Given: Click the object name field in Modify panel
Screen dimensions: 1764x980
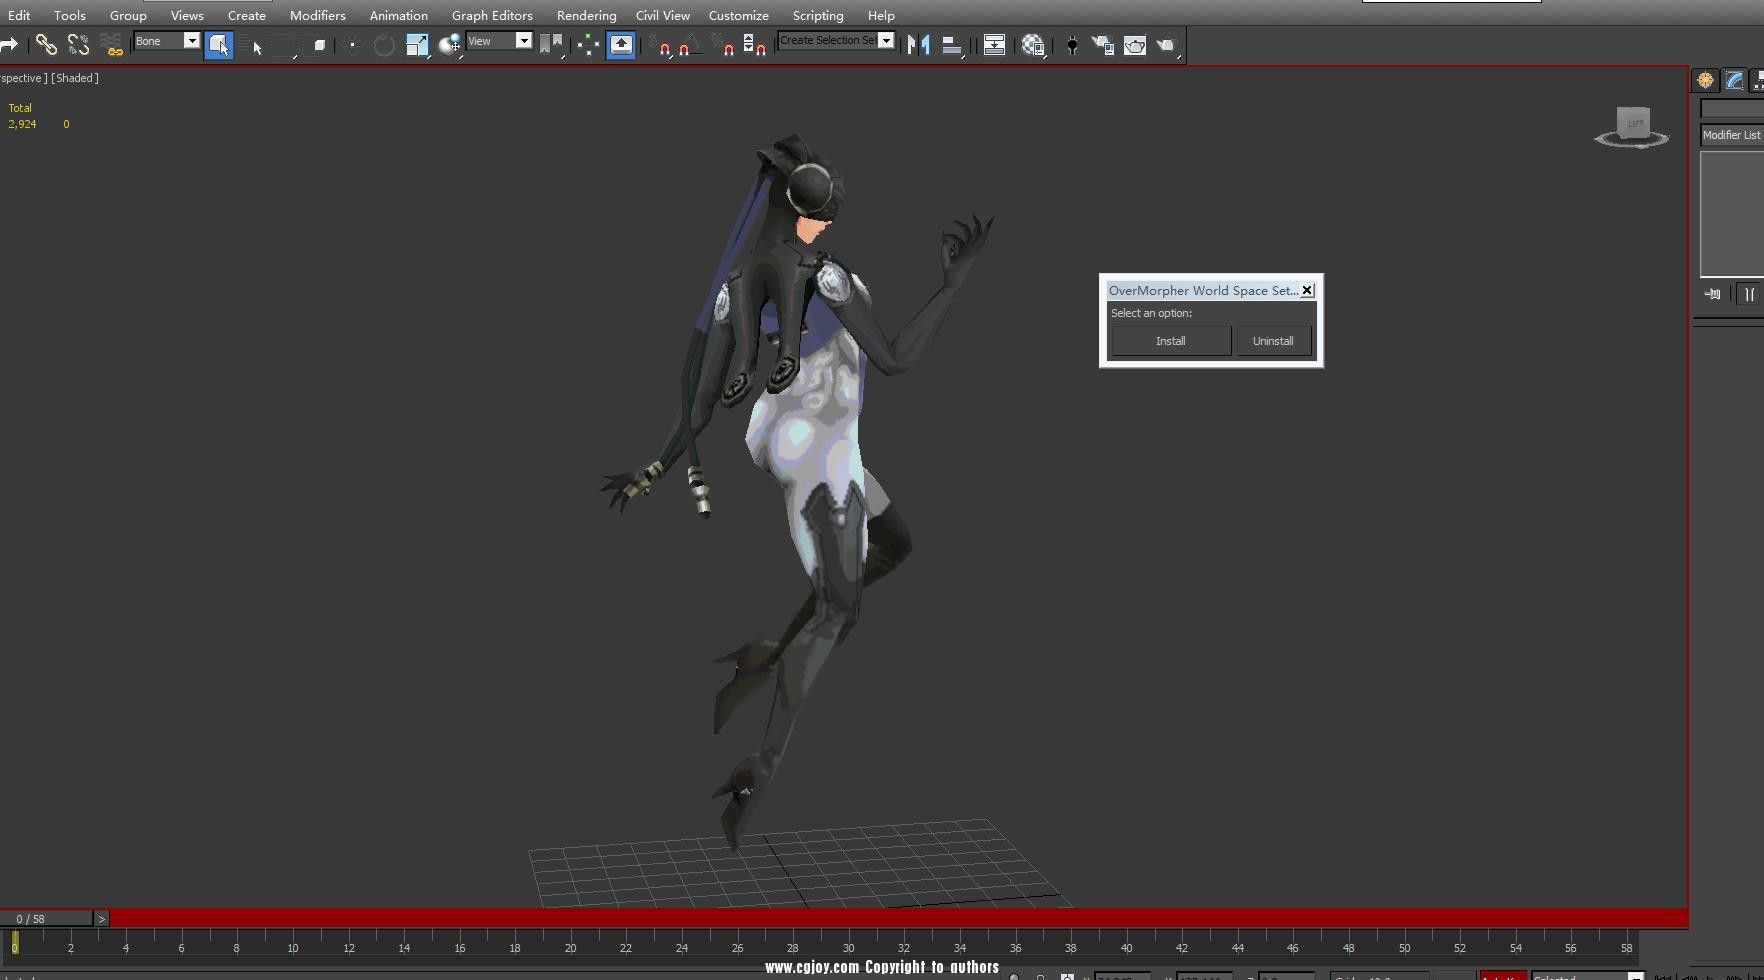Looking at the screenshot, I should click(1732, 107).
